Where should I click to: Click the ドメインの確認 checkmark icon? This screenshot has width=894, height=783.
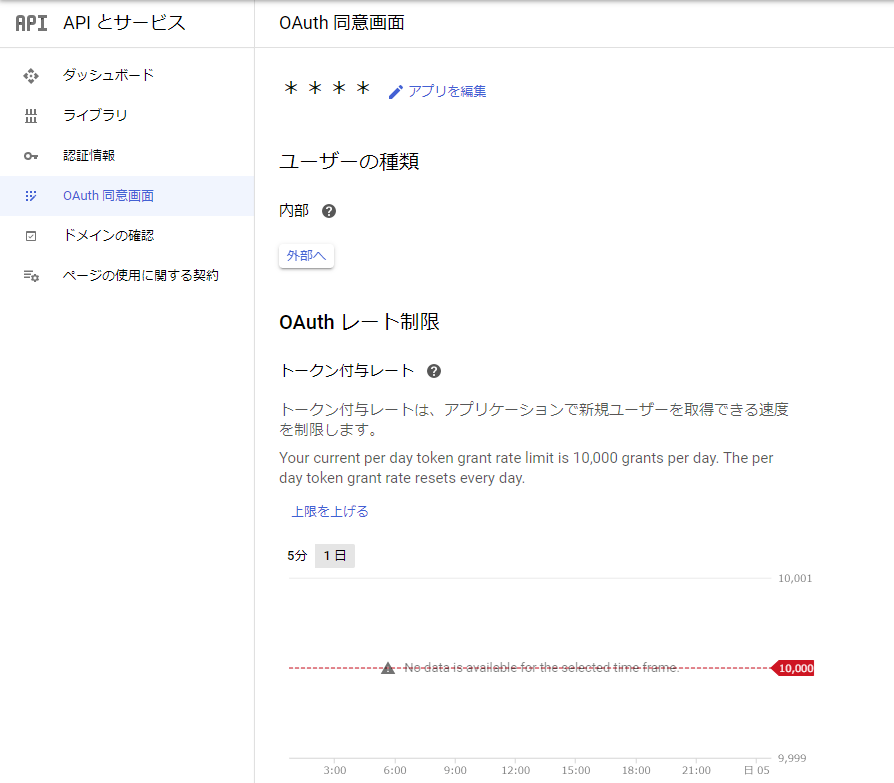click(30, 235)
